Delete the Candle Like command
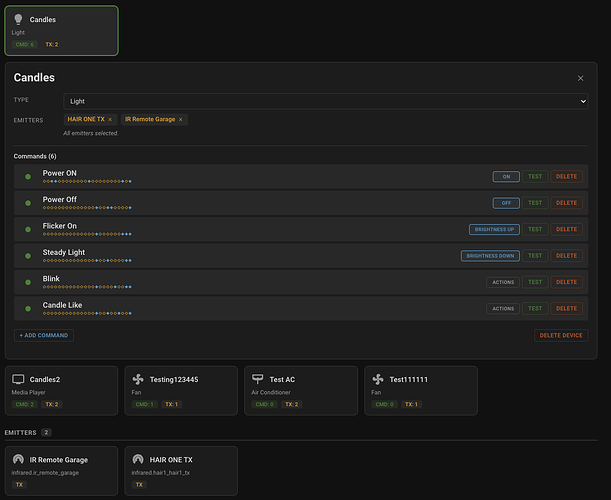The width and height of the screenshot is (611, 500). pyautogui.click(x=566, y=309)
